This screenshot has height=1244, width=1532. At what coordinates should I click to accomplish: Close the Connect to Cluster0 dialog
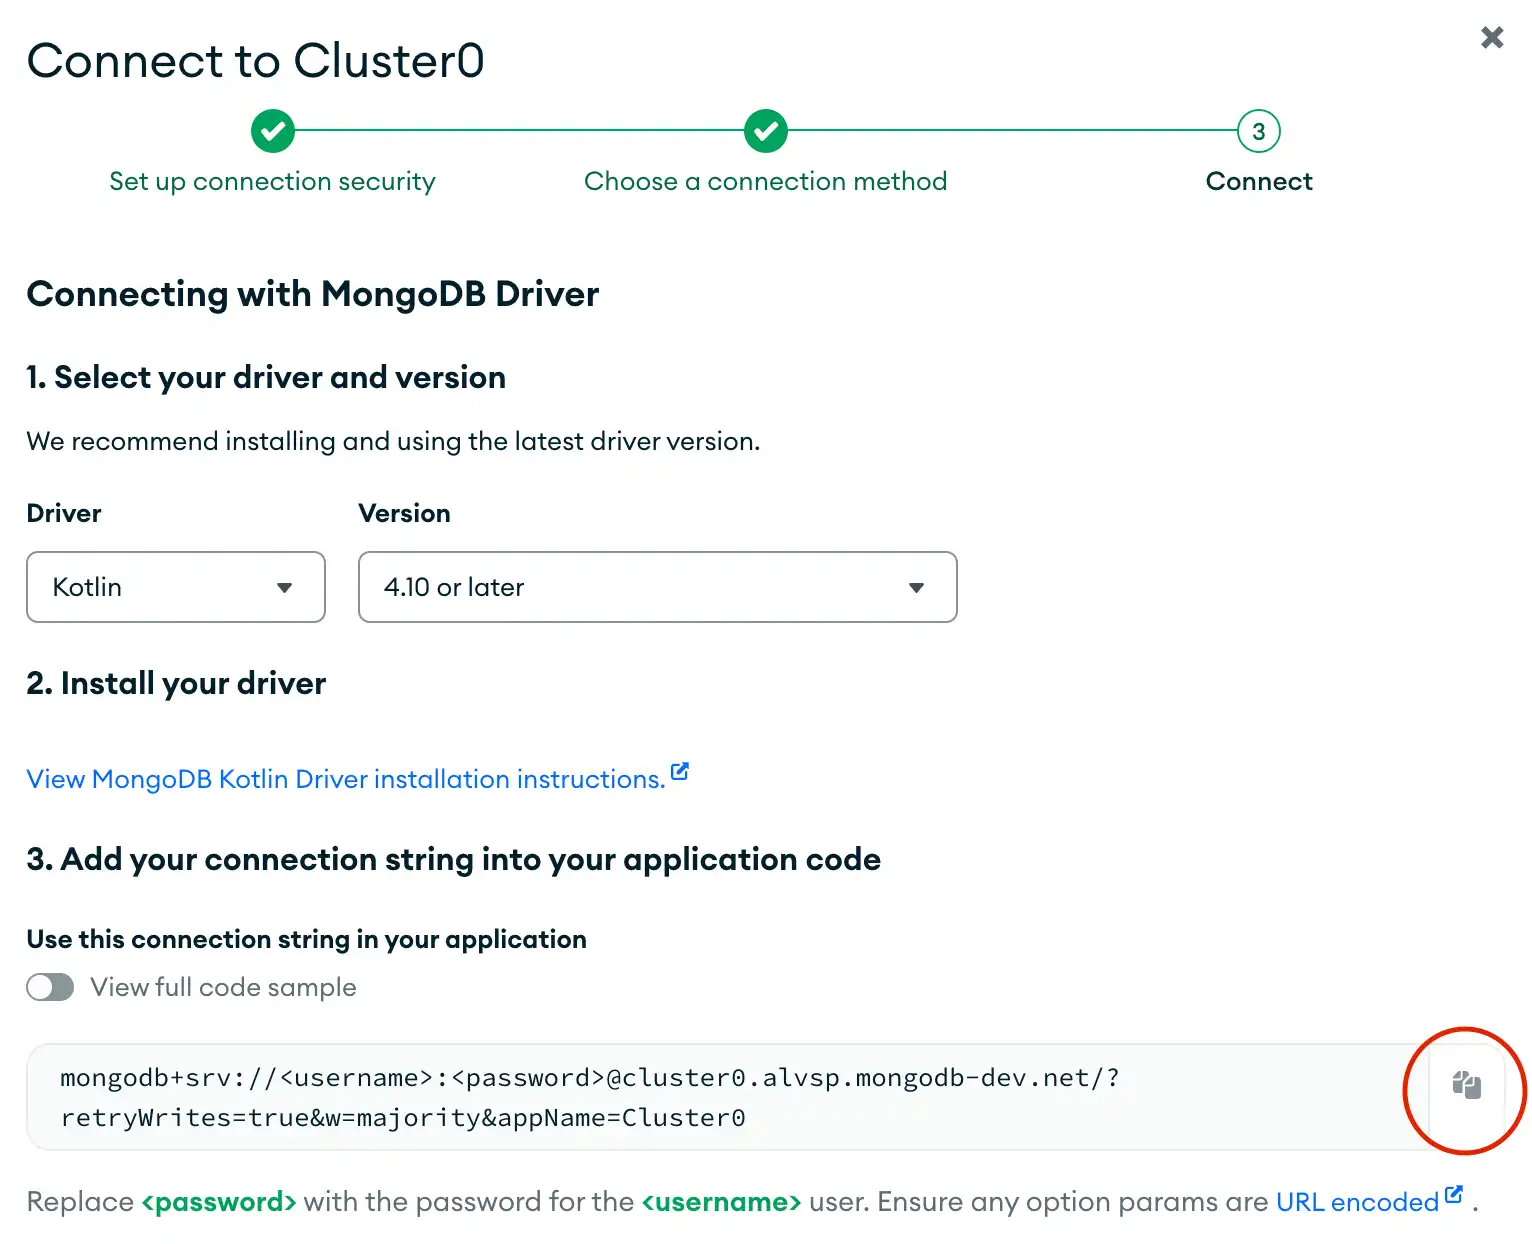1491,37
